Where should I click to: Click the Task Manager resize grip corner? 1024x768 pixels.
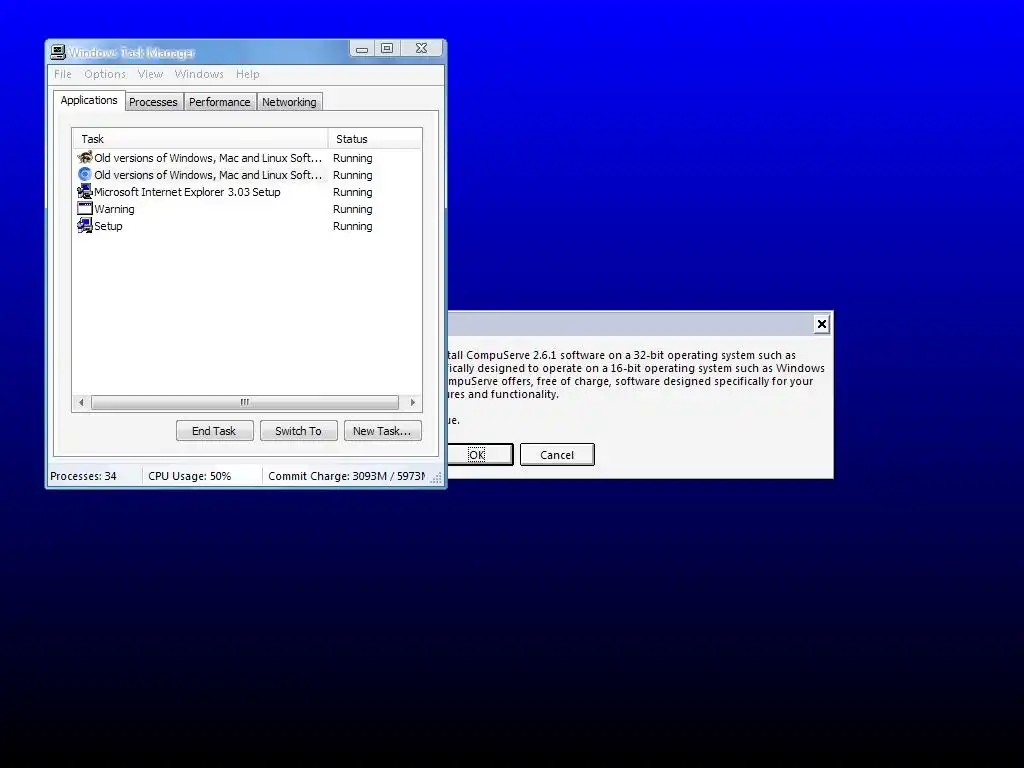click(x=437, y=478)
